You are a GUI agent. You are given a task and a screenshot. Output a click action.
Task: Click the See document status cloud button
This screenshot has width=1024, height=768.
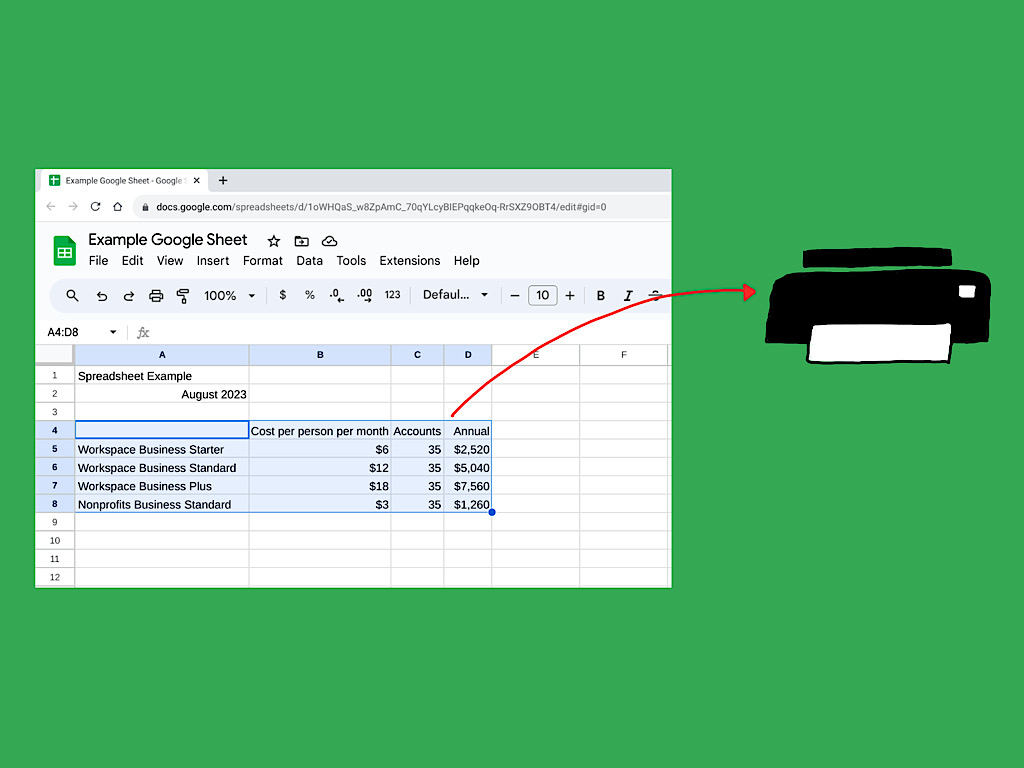(329, 241)
